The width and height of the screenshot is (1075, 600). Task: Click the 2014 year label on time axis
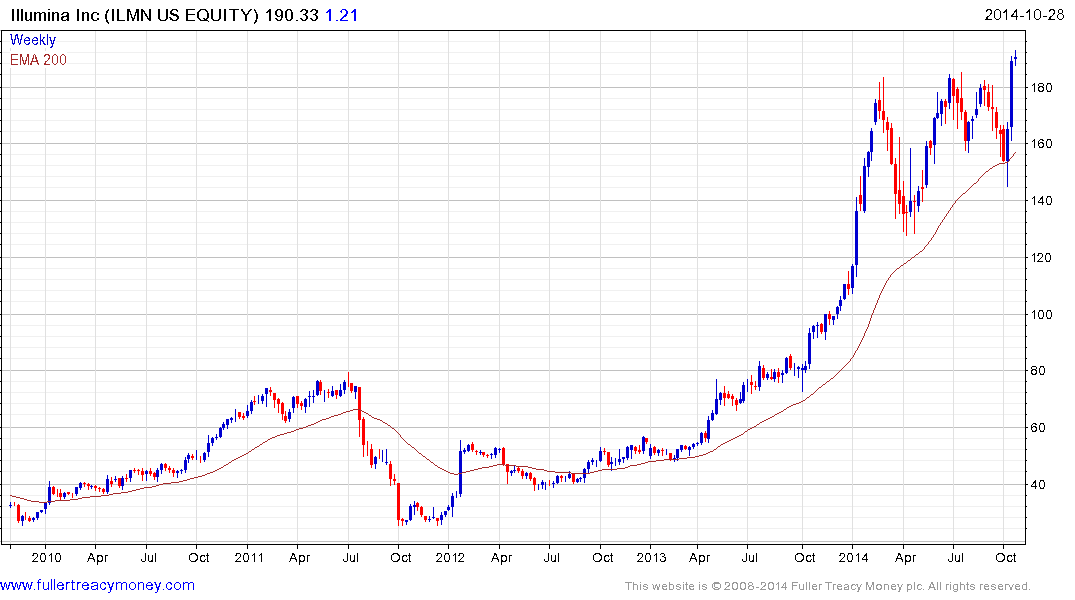click(x=854, y=557)
